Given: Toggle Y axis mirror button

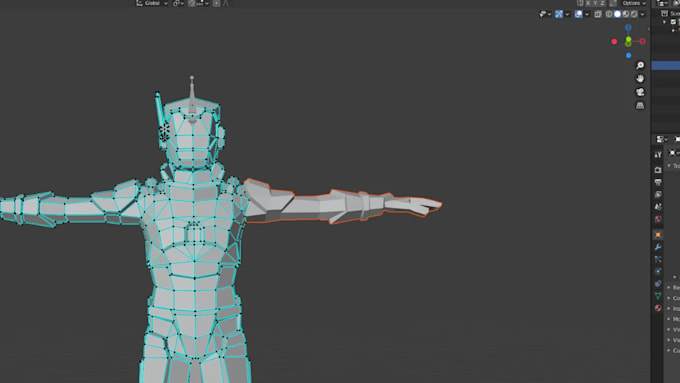Looking at the screenshot, I should pyautogui.click(x=595, y=3).
